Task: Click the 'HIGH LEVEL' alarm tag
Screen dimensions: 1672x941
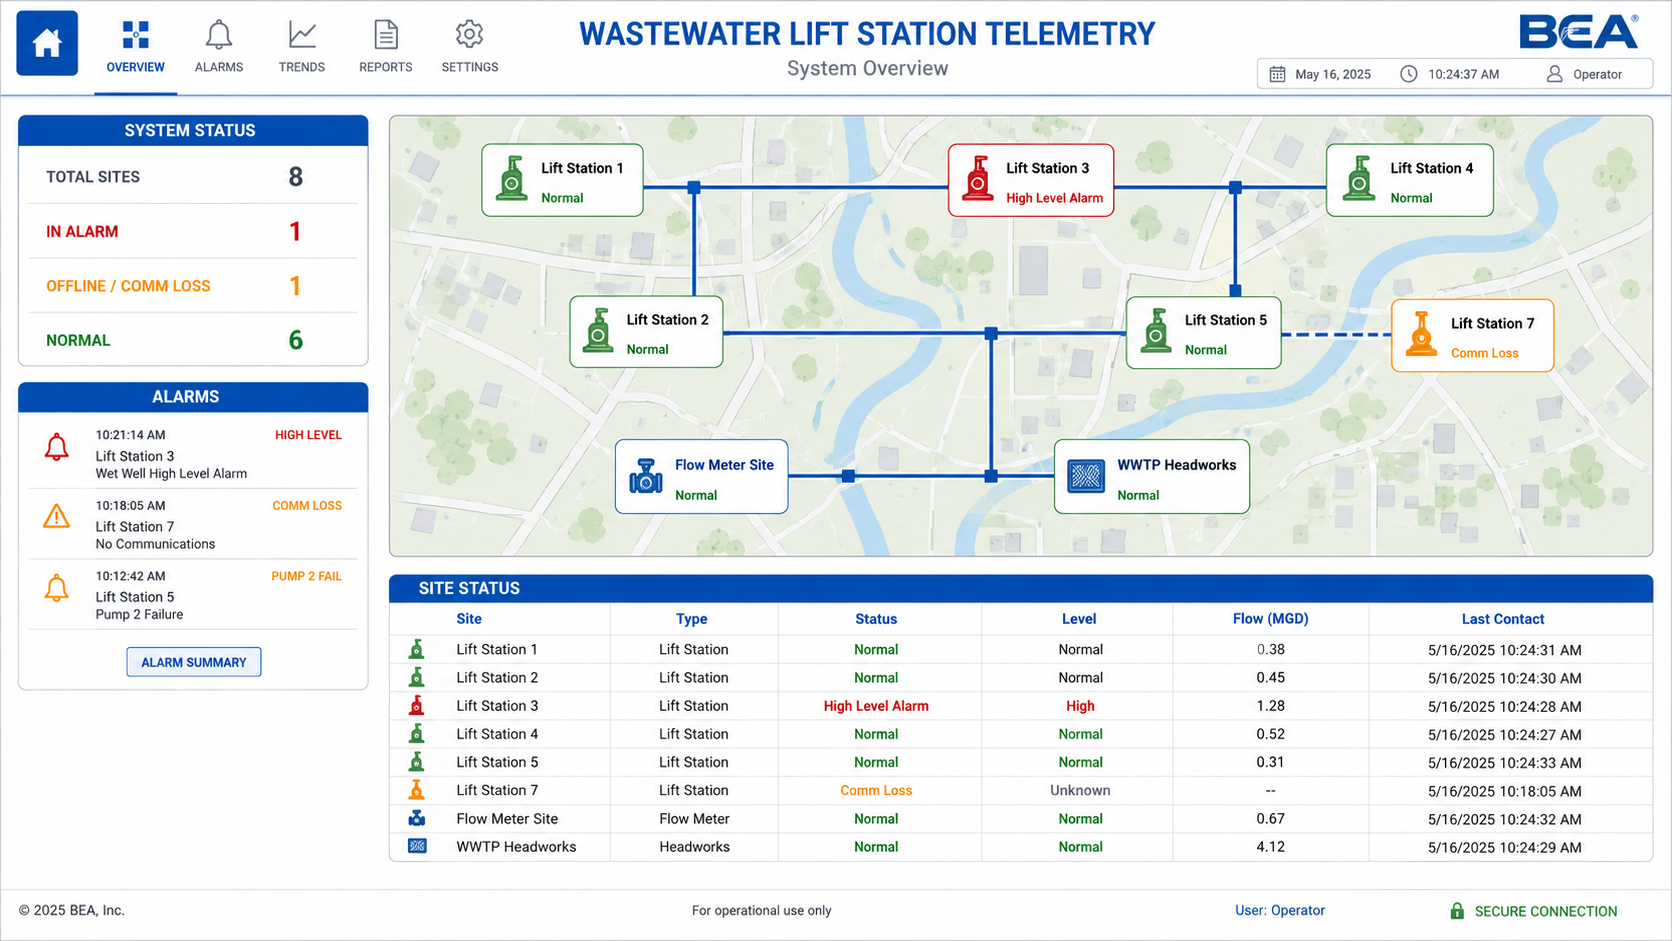Action: pyautogui.click(x=308, y=435)
